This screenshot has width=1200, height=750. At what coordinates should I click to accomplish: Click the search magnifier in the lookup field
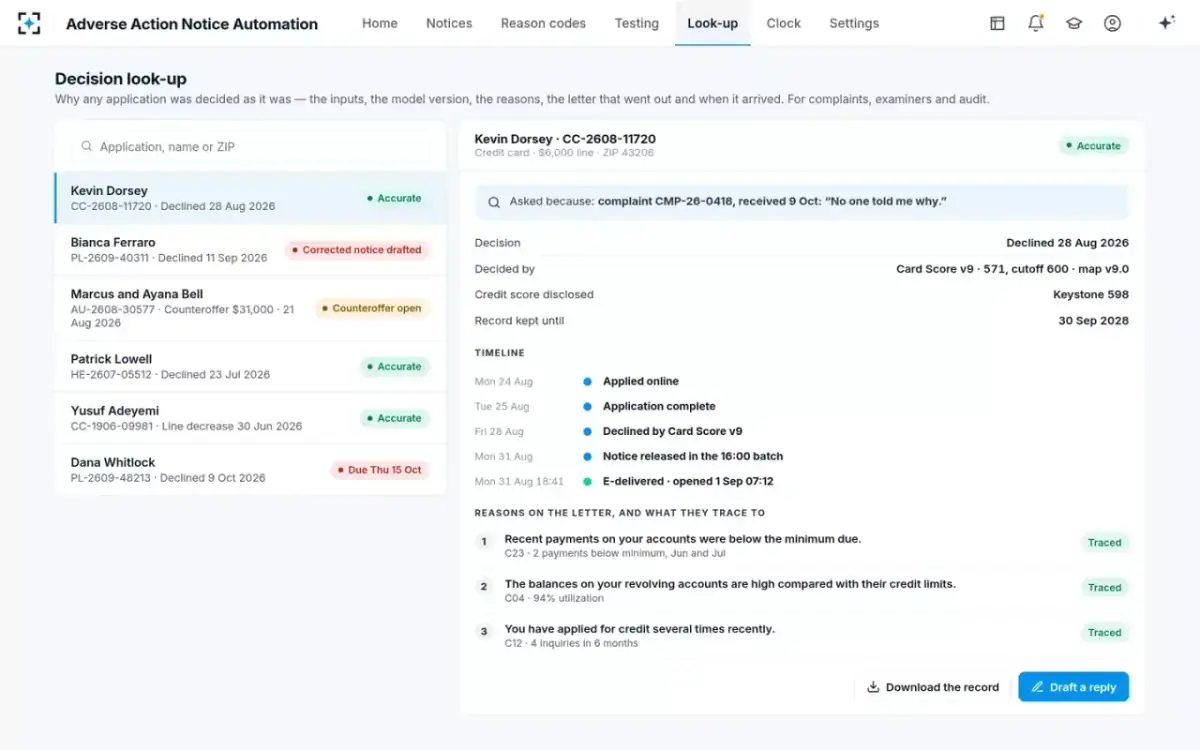coord(87,146)
